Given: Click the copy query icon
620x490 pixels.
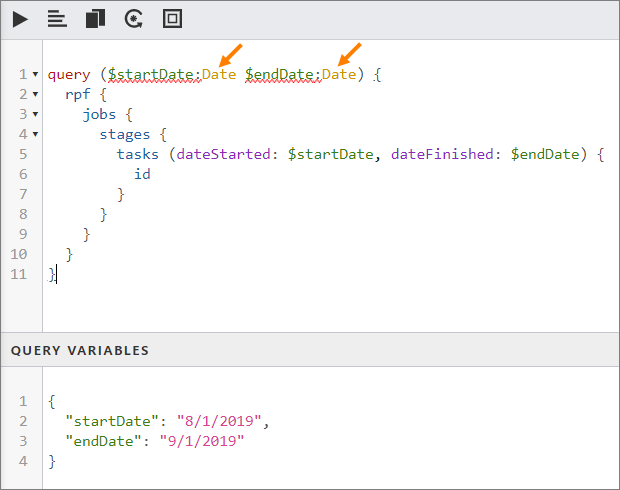Looking at the screenshot, I should pyautogui.click(x=95, y=19).
